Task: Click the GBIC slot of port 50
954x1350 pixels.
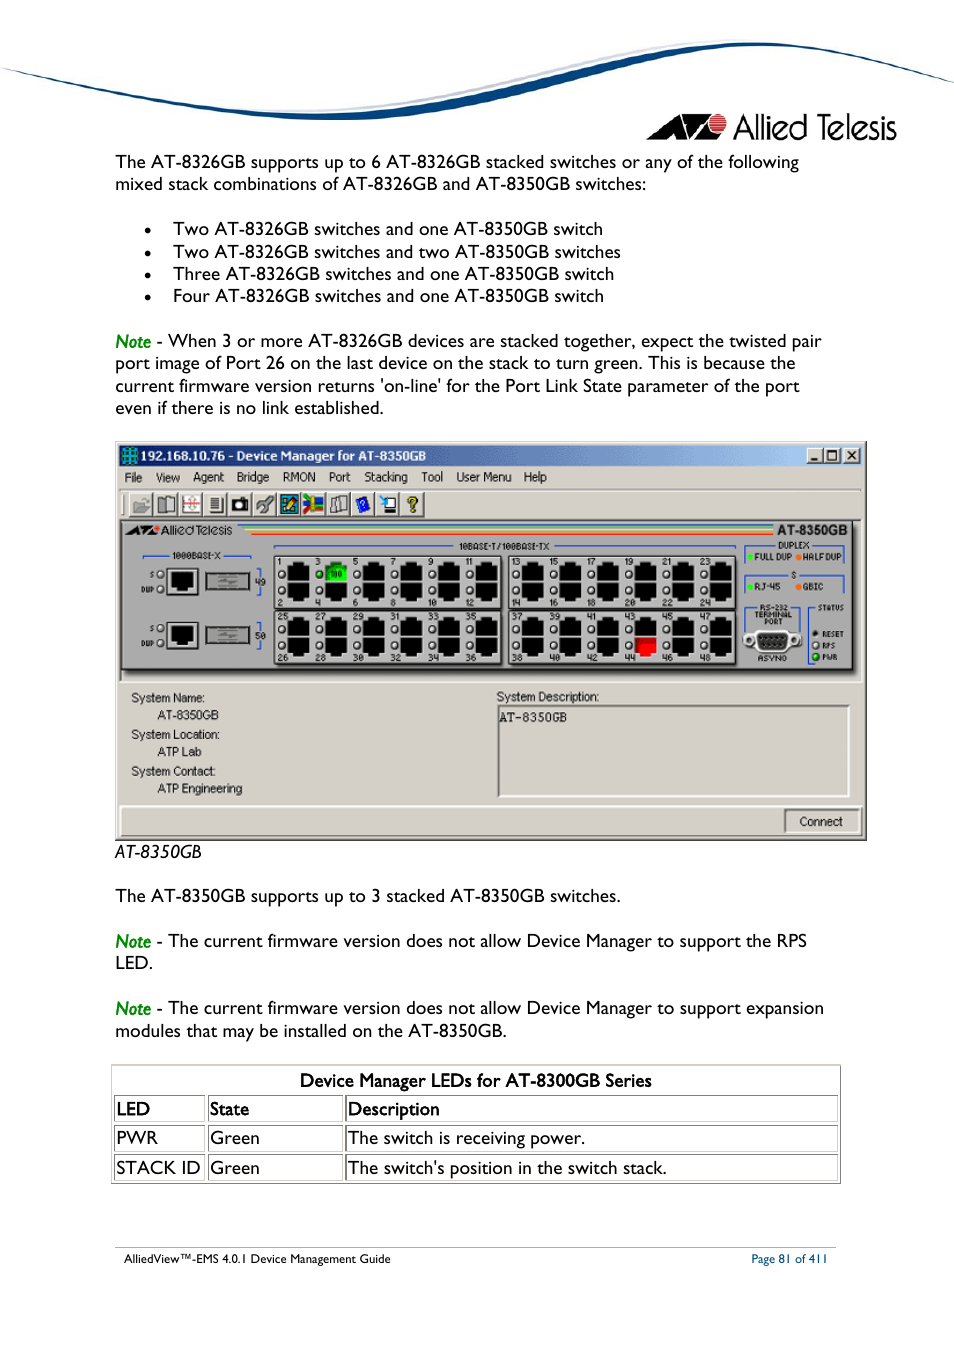Action: [228, 635]
